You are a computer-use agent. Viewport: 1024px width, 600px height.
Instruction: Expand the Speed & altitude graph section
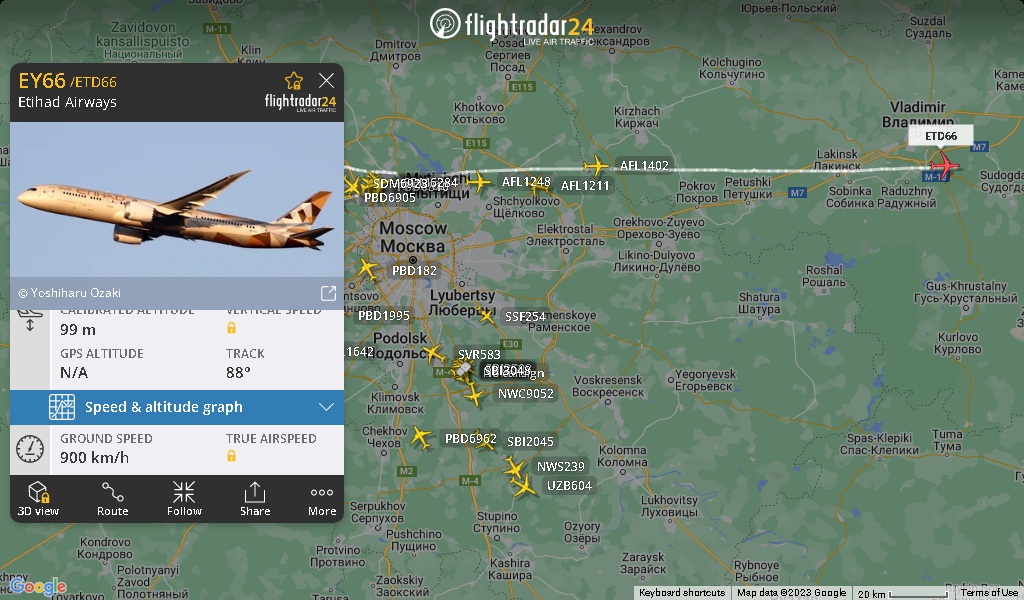[x=177, y=407]
